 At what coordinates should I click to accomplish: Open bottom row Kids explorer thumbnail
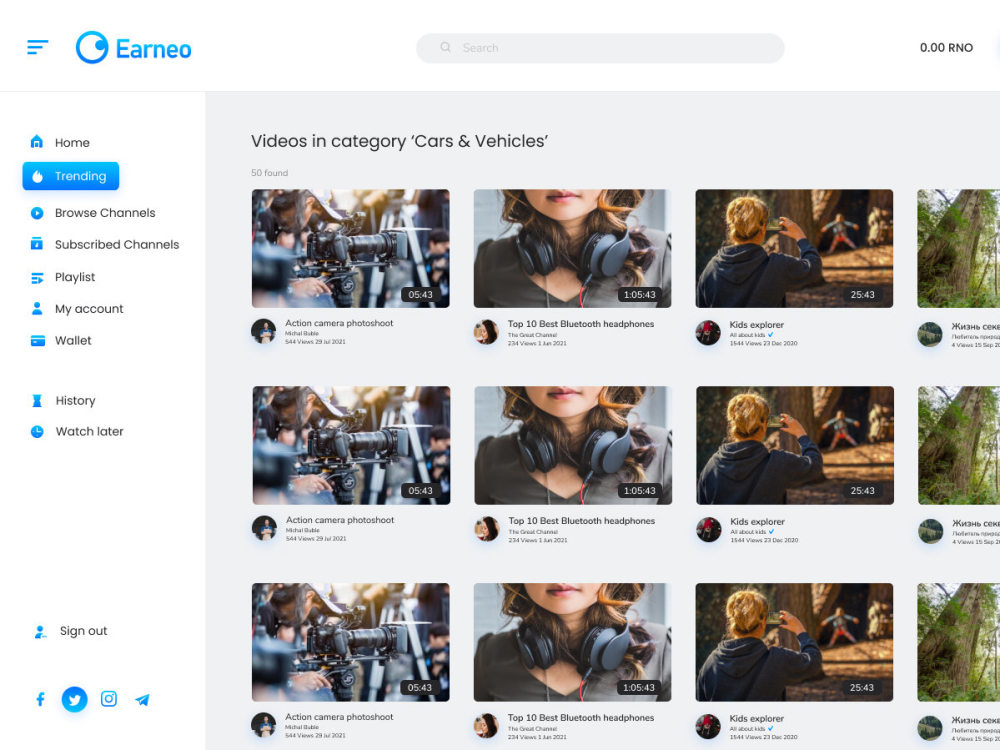tap(794, 642)
